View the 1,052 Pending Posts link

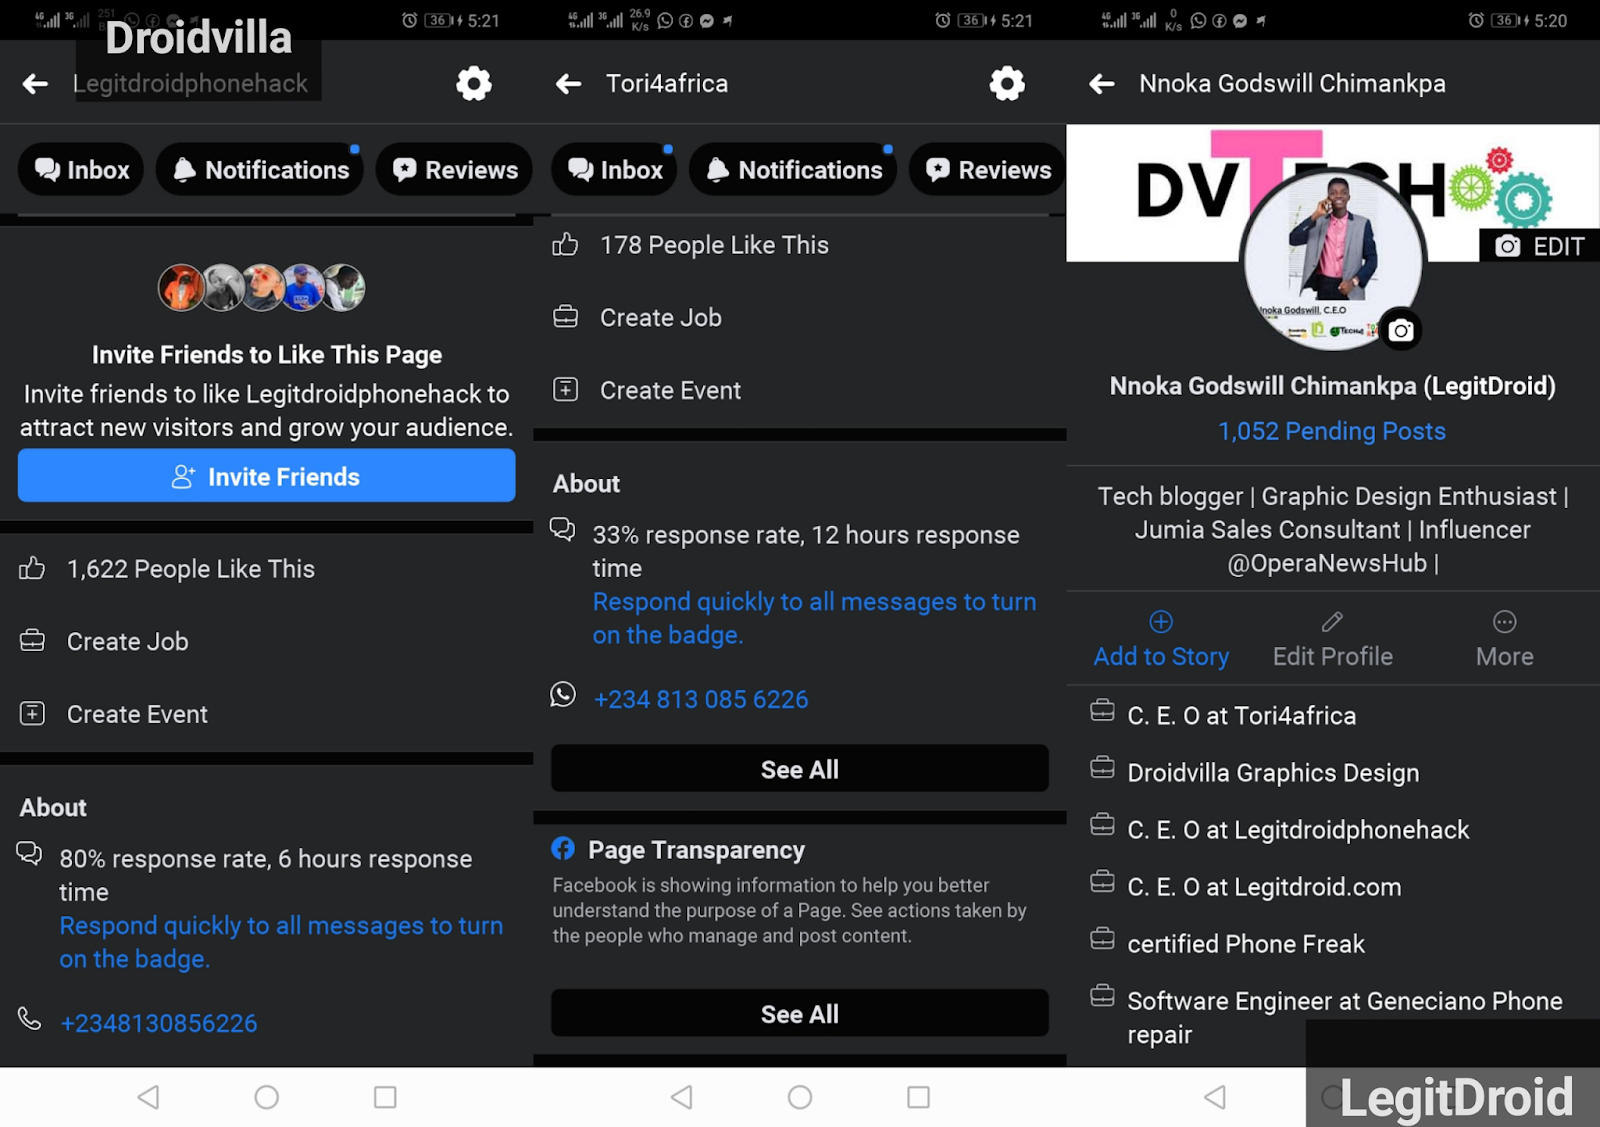1332,431
